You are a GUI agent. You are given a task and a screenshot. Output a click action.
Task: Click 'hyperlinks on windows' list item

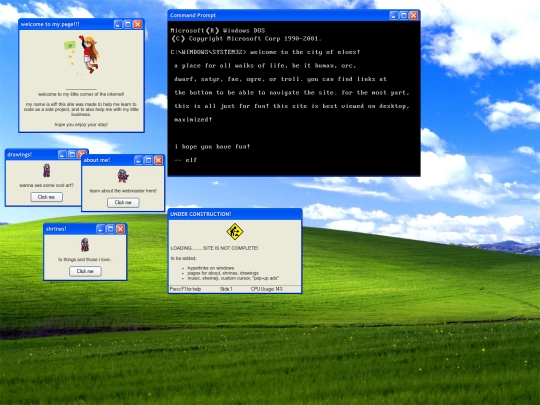click(x=211, y=268)
